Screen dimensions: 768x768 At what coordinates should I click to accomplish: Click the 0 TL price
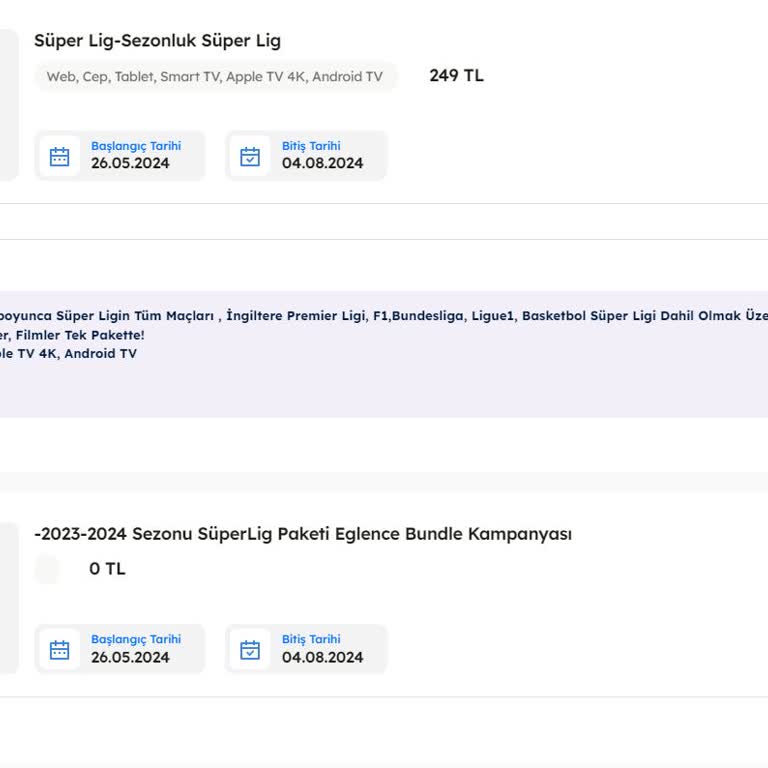click(107, 569)
